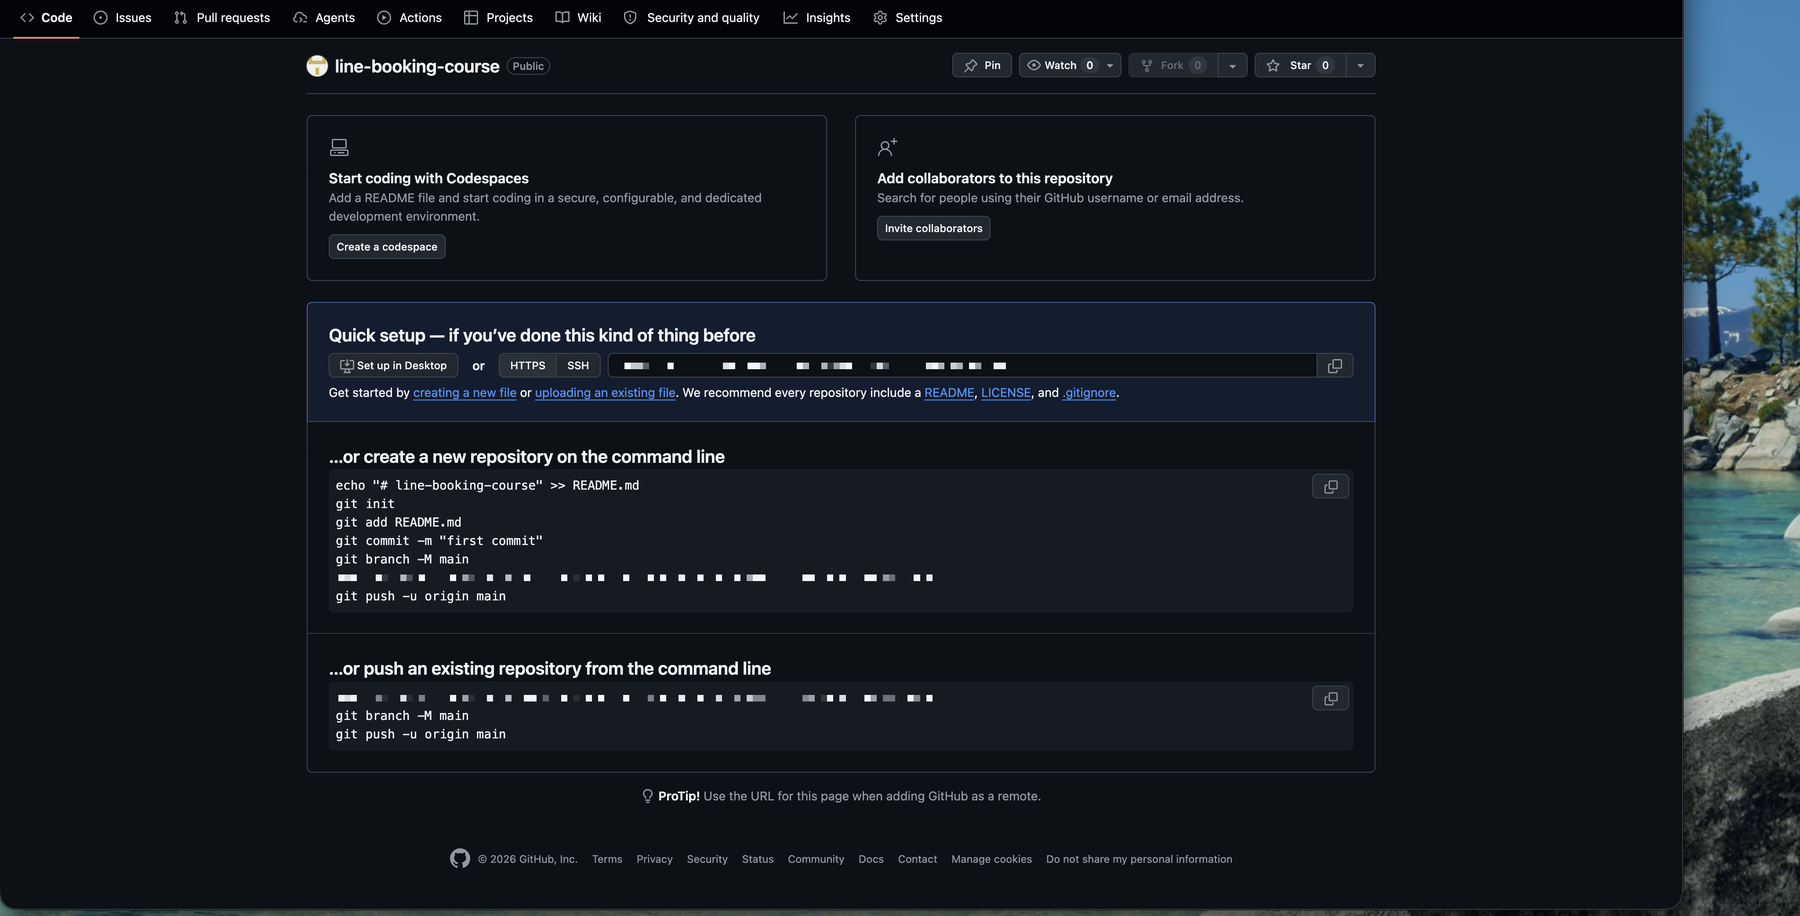Viewport: 1800px width, 916px height.
Task: Go to Pull requests tab
Action: 221,18
